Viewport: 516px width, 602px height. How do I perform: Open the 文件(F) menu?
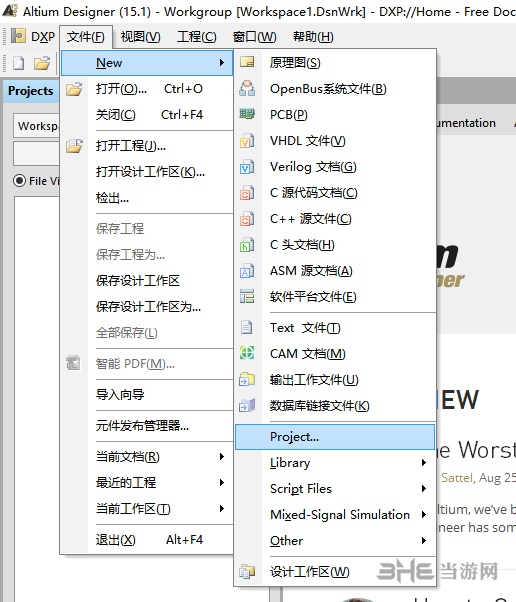point(86,37)
